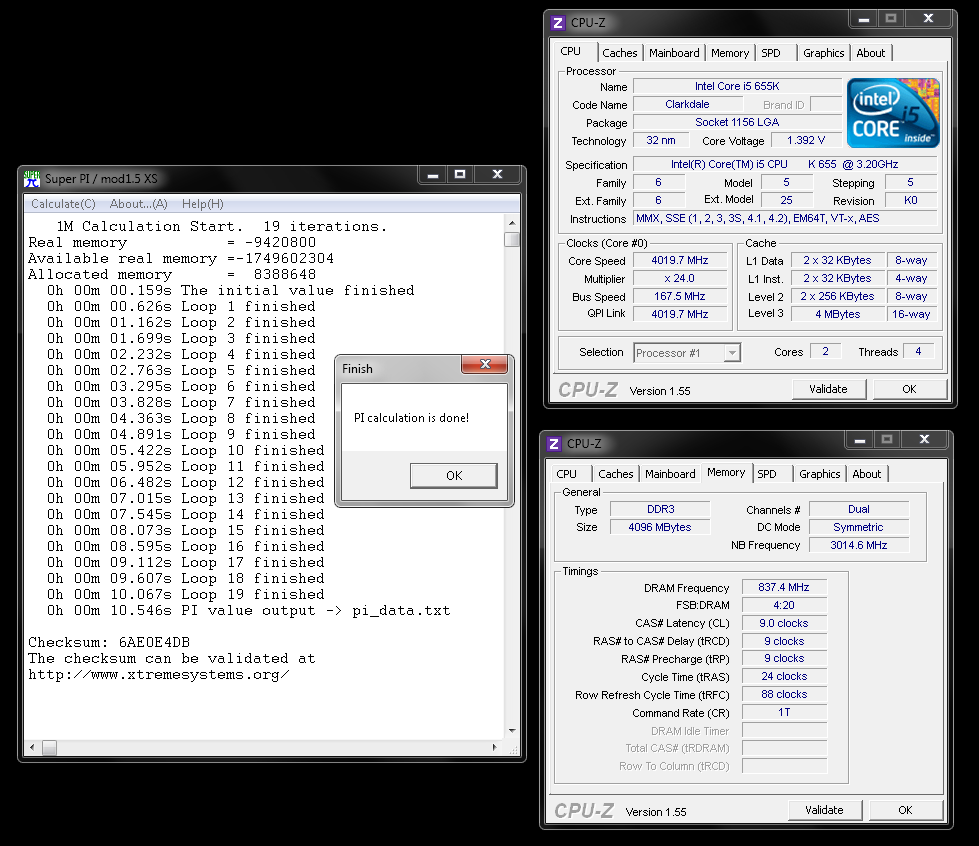Click the Super PI horizontal scrollbar thumb
Viewport: 979px width, 846px height.
[x=49, y=747]
